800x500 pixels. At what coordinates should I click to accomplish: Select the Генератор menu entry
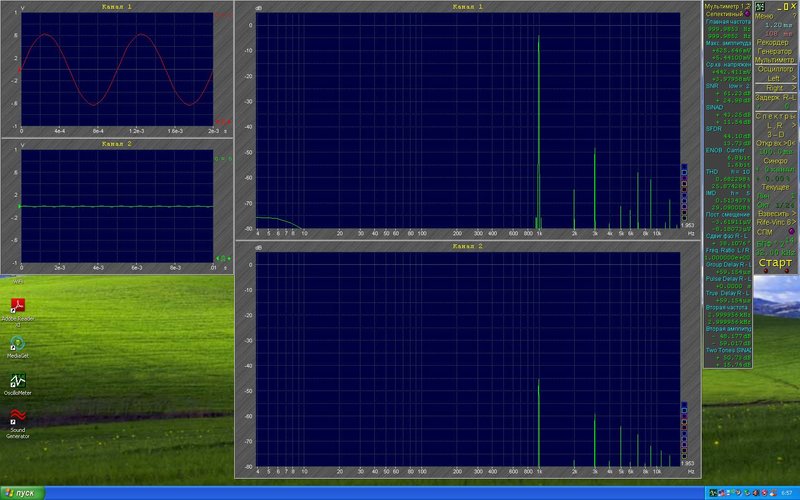(775, 51)
